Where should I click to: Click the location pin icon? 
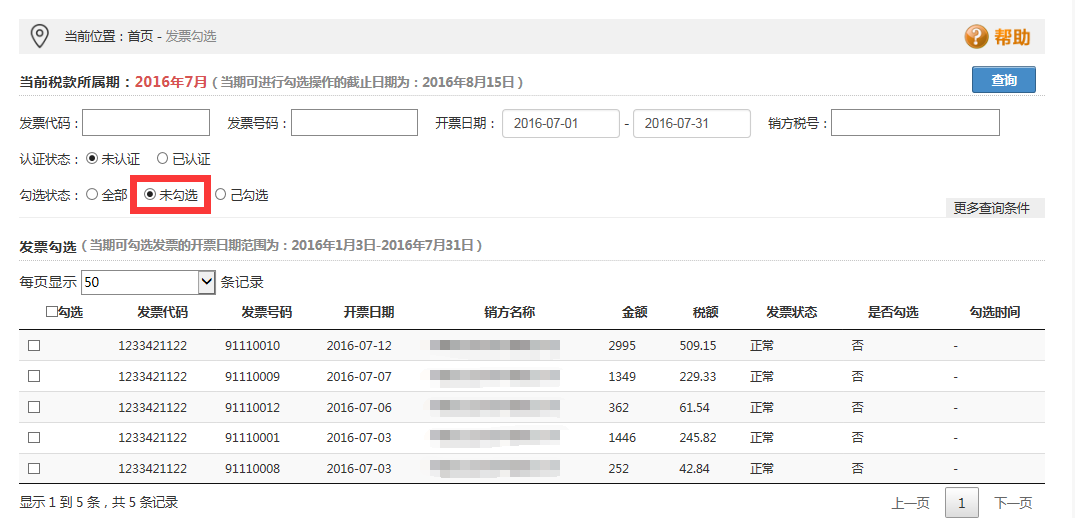coord(39,36)
